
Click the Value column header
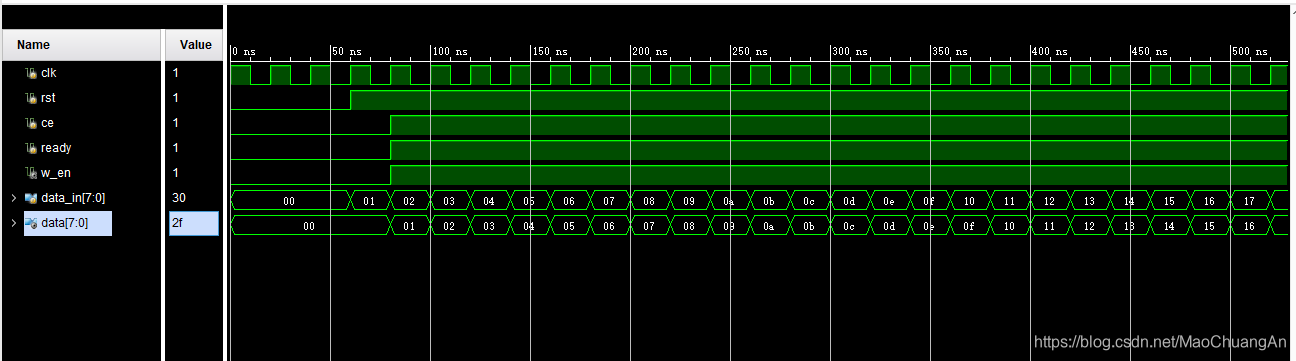(194, 45)
